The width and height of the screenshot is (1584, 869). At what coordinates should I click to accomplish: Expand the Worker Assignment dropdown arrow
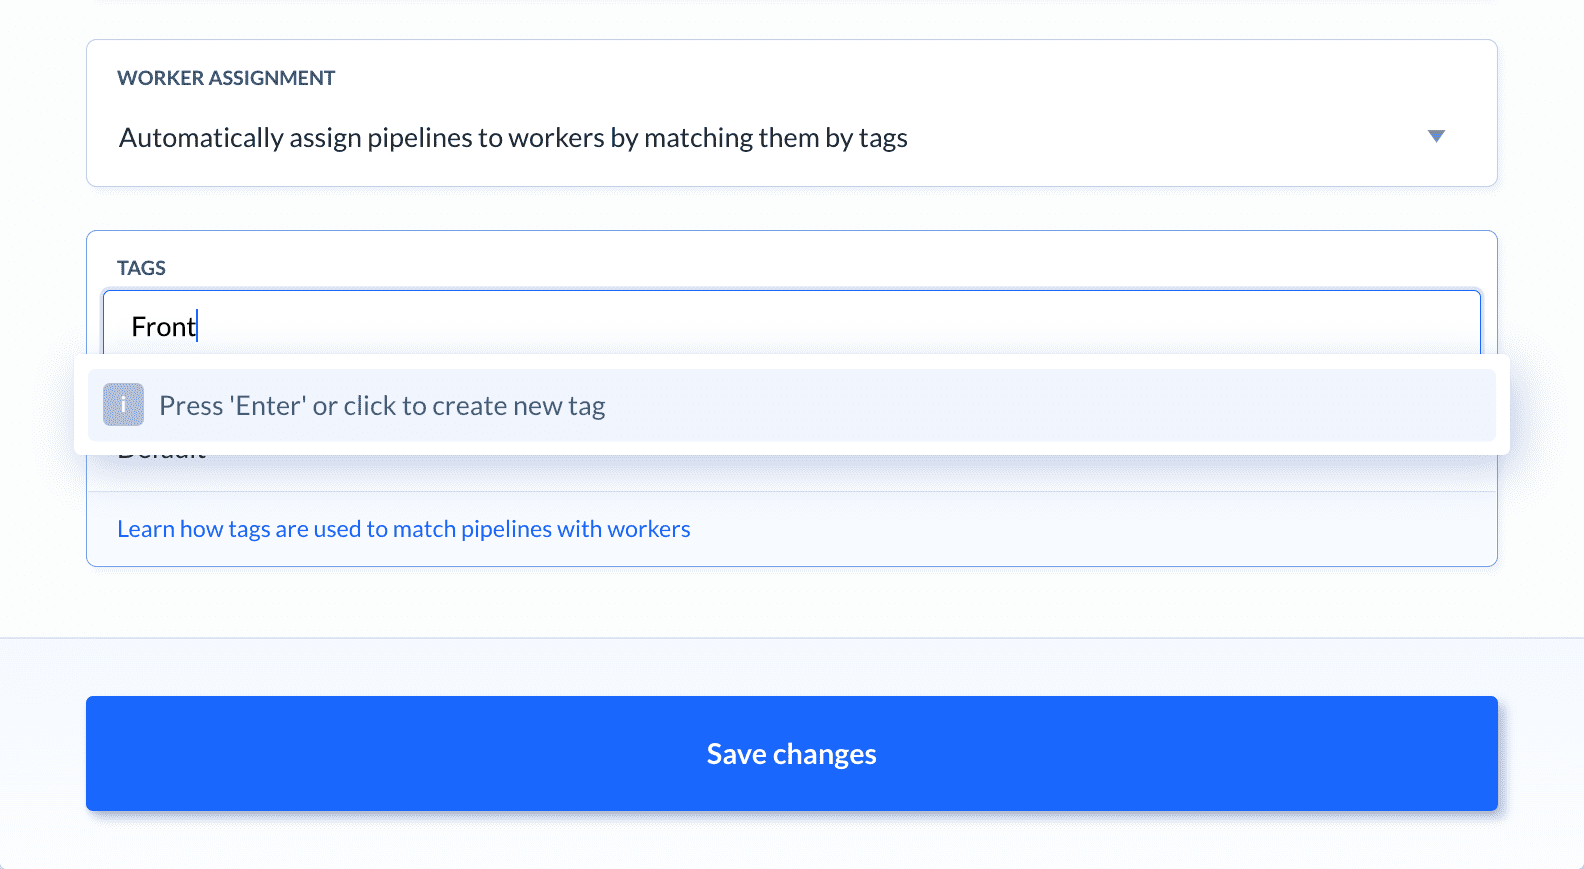[x=1436, y=136]
